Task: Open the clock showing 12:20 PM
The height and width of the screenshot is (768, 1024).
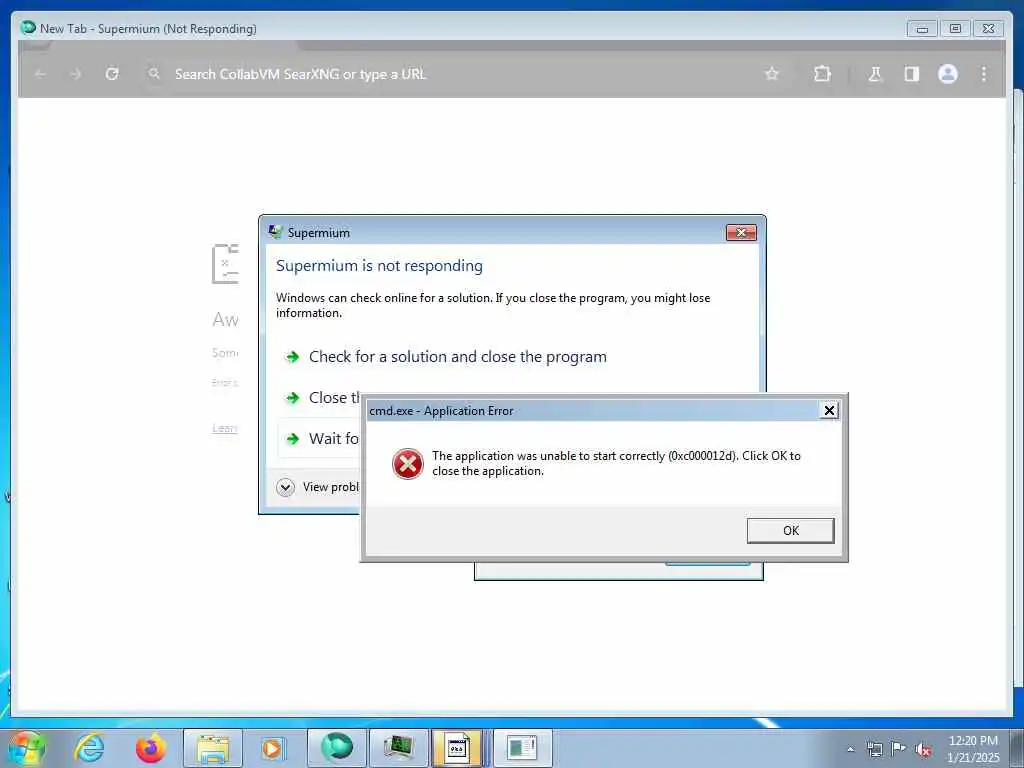Action: [x=972, y=748]
